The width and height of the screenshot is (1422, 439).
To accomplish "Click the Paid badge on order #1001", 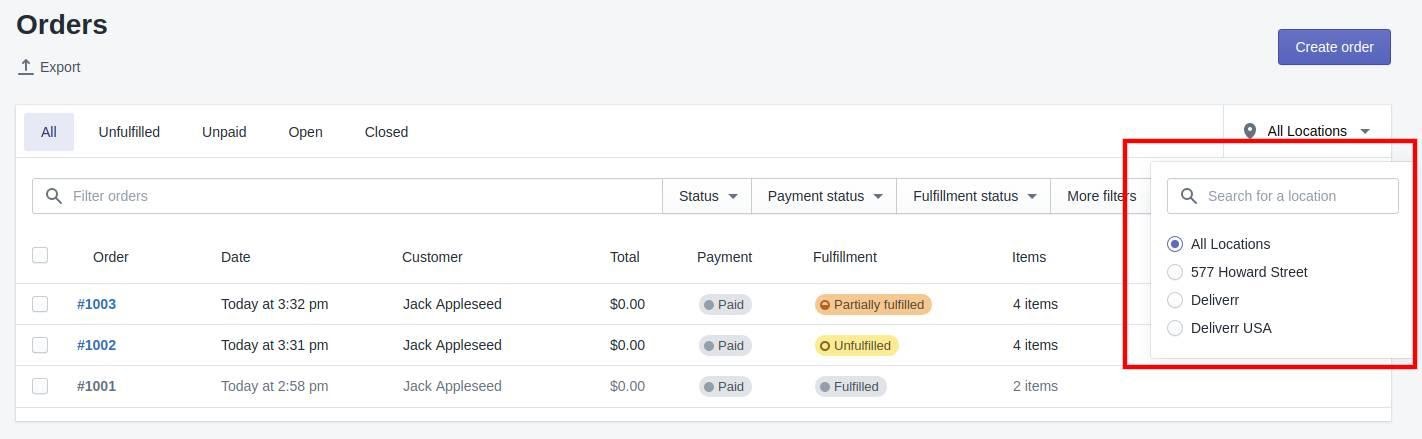I will 724,386.
